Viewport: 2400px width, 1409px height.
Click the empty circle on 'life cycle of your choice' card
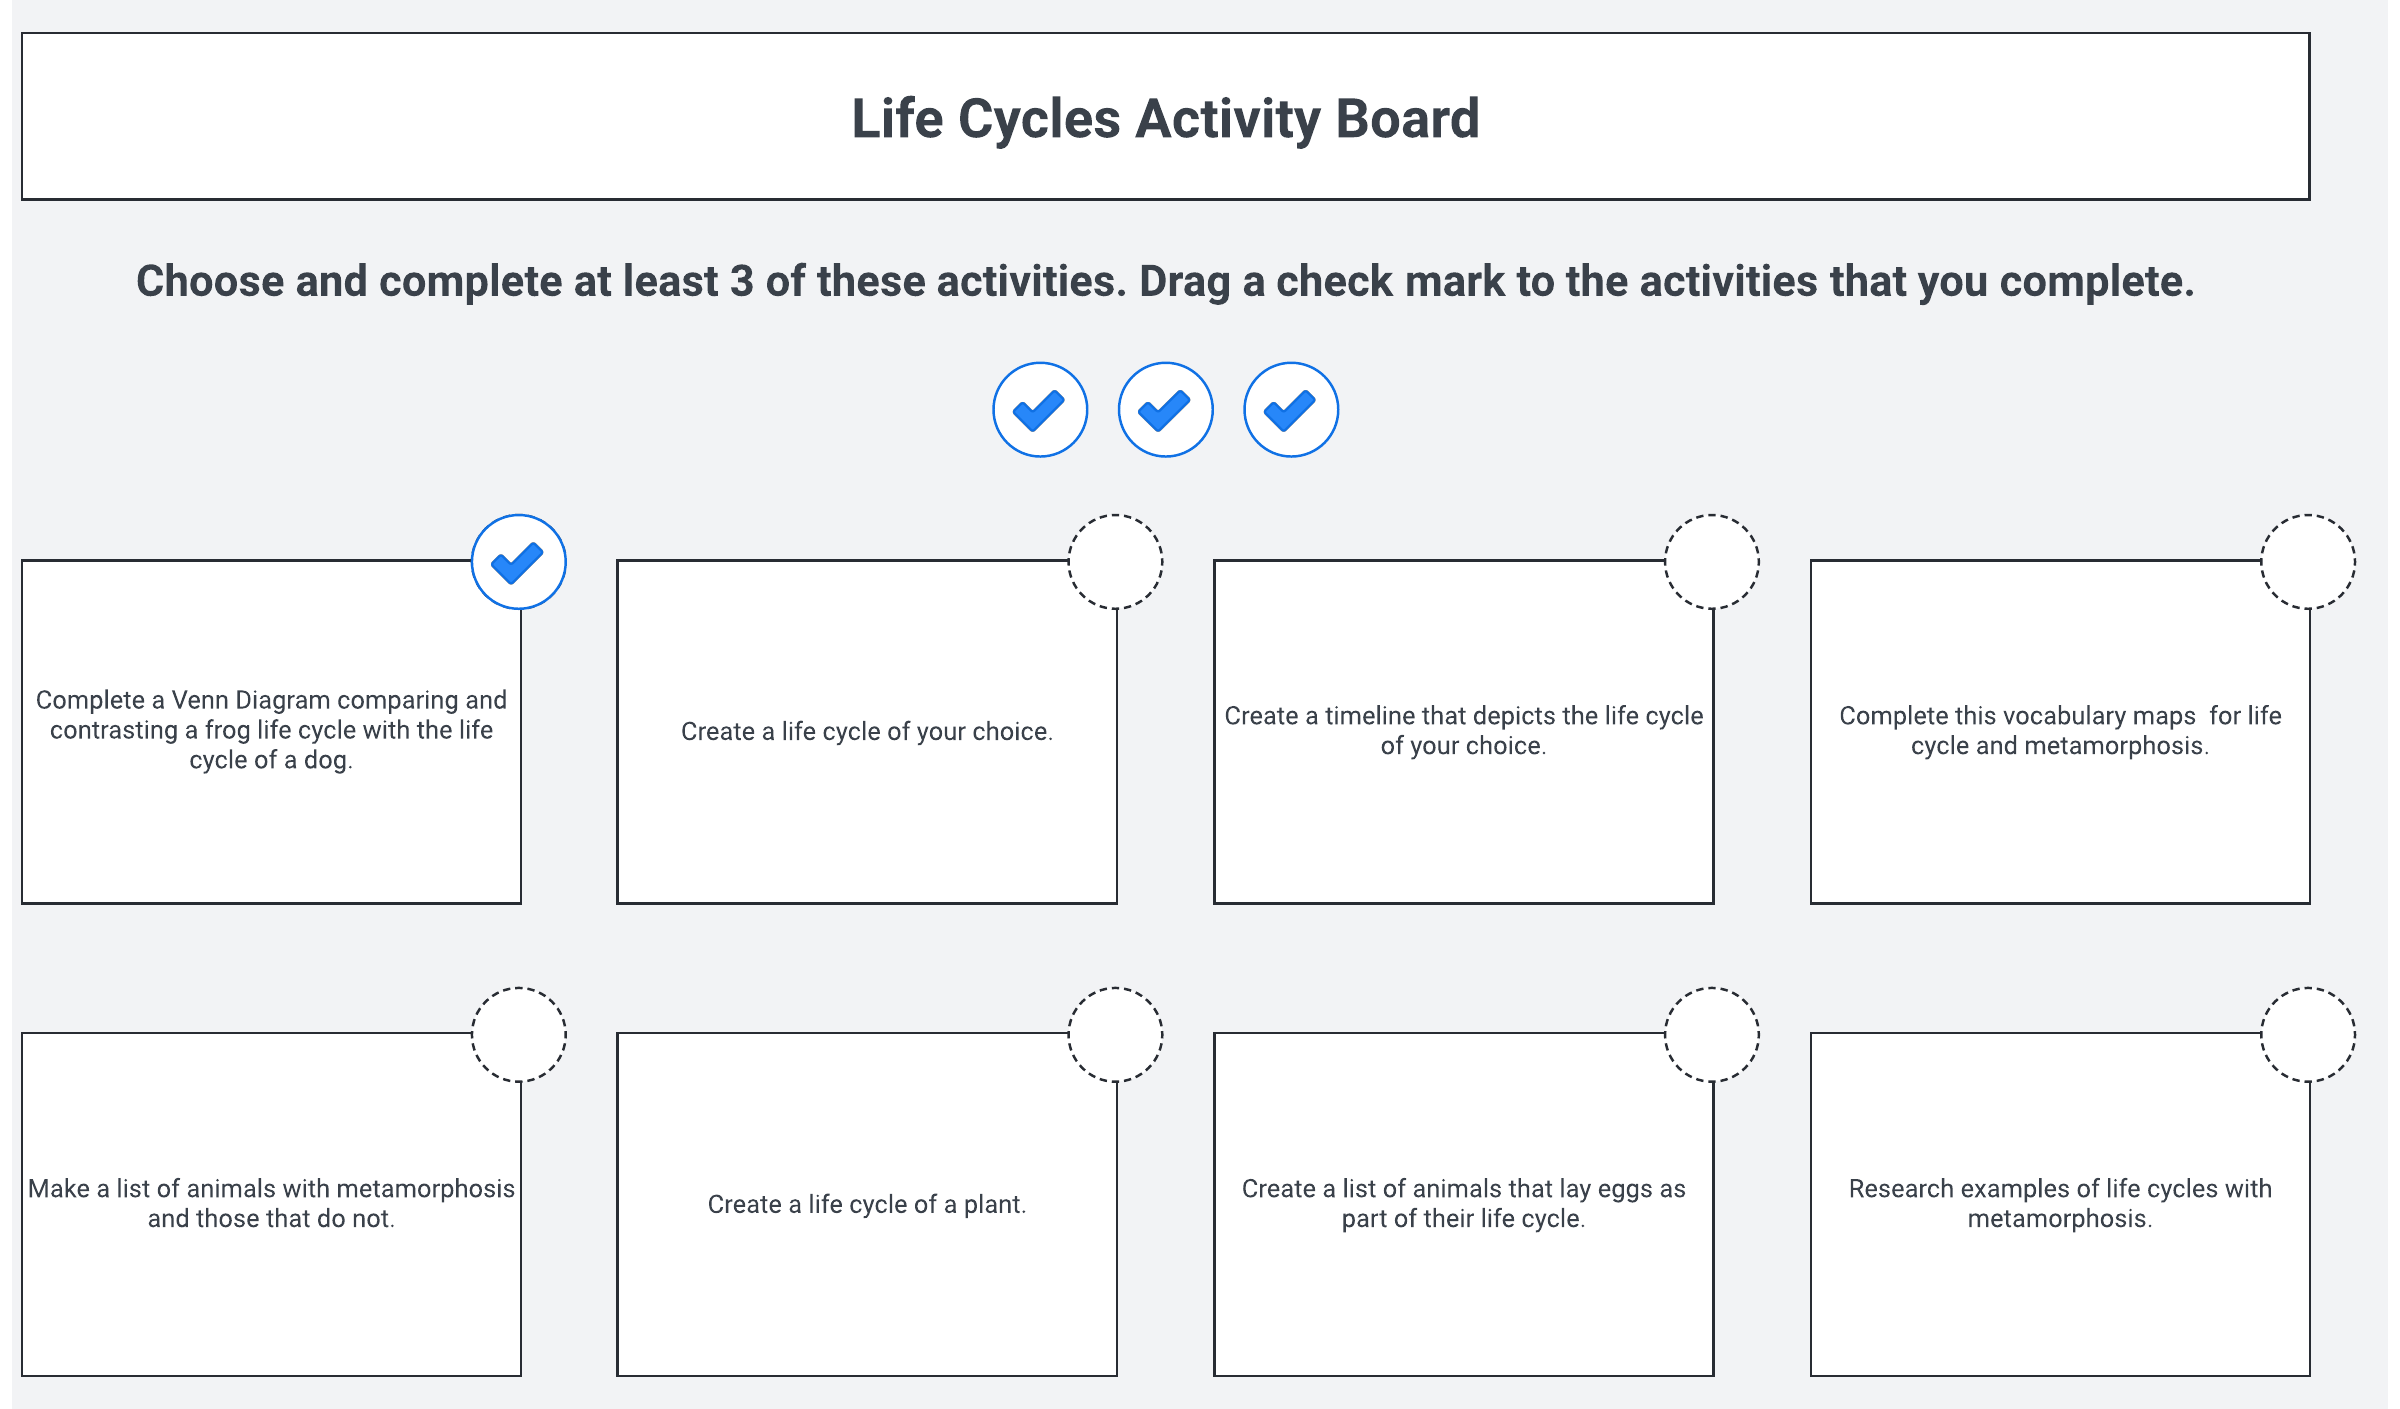point(1115,562)
